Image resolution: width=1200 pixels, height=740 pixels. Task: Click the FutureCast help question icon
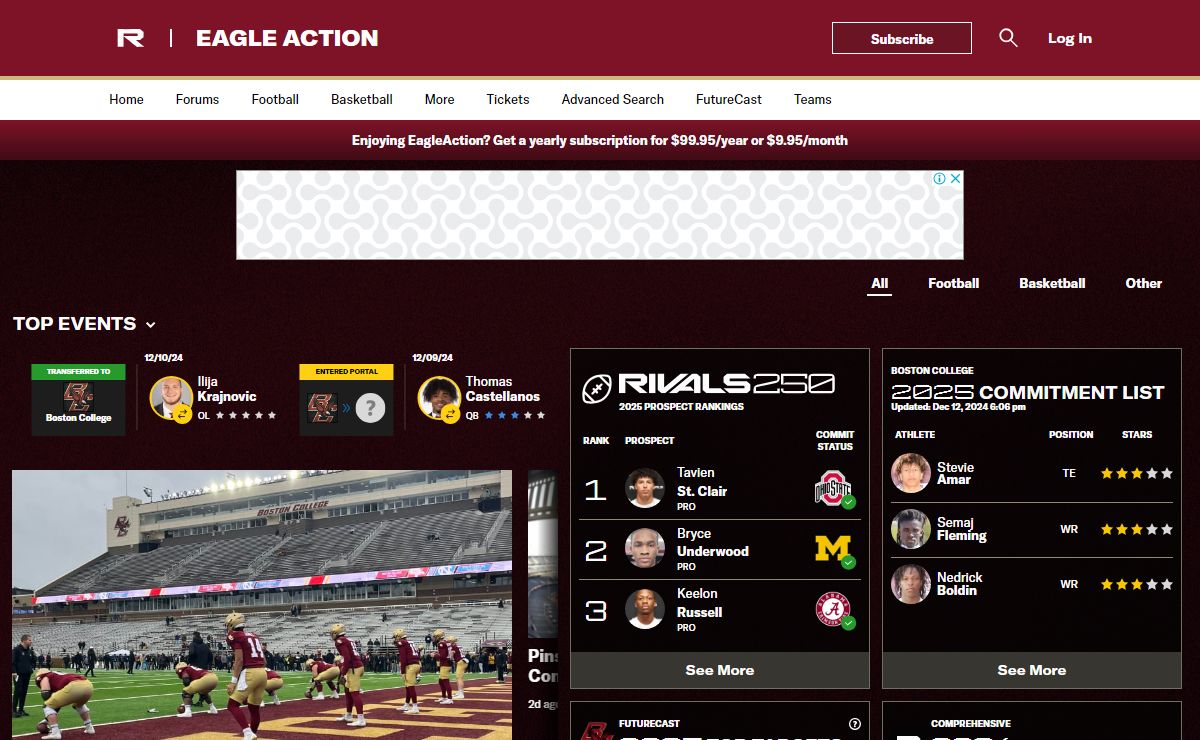[855, 724]
